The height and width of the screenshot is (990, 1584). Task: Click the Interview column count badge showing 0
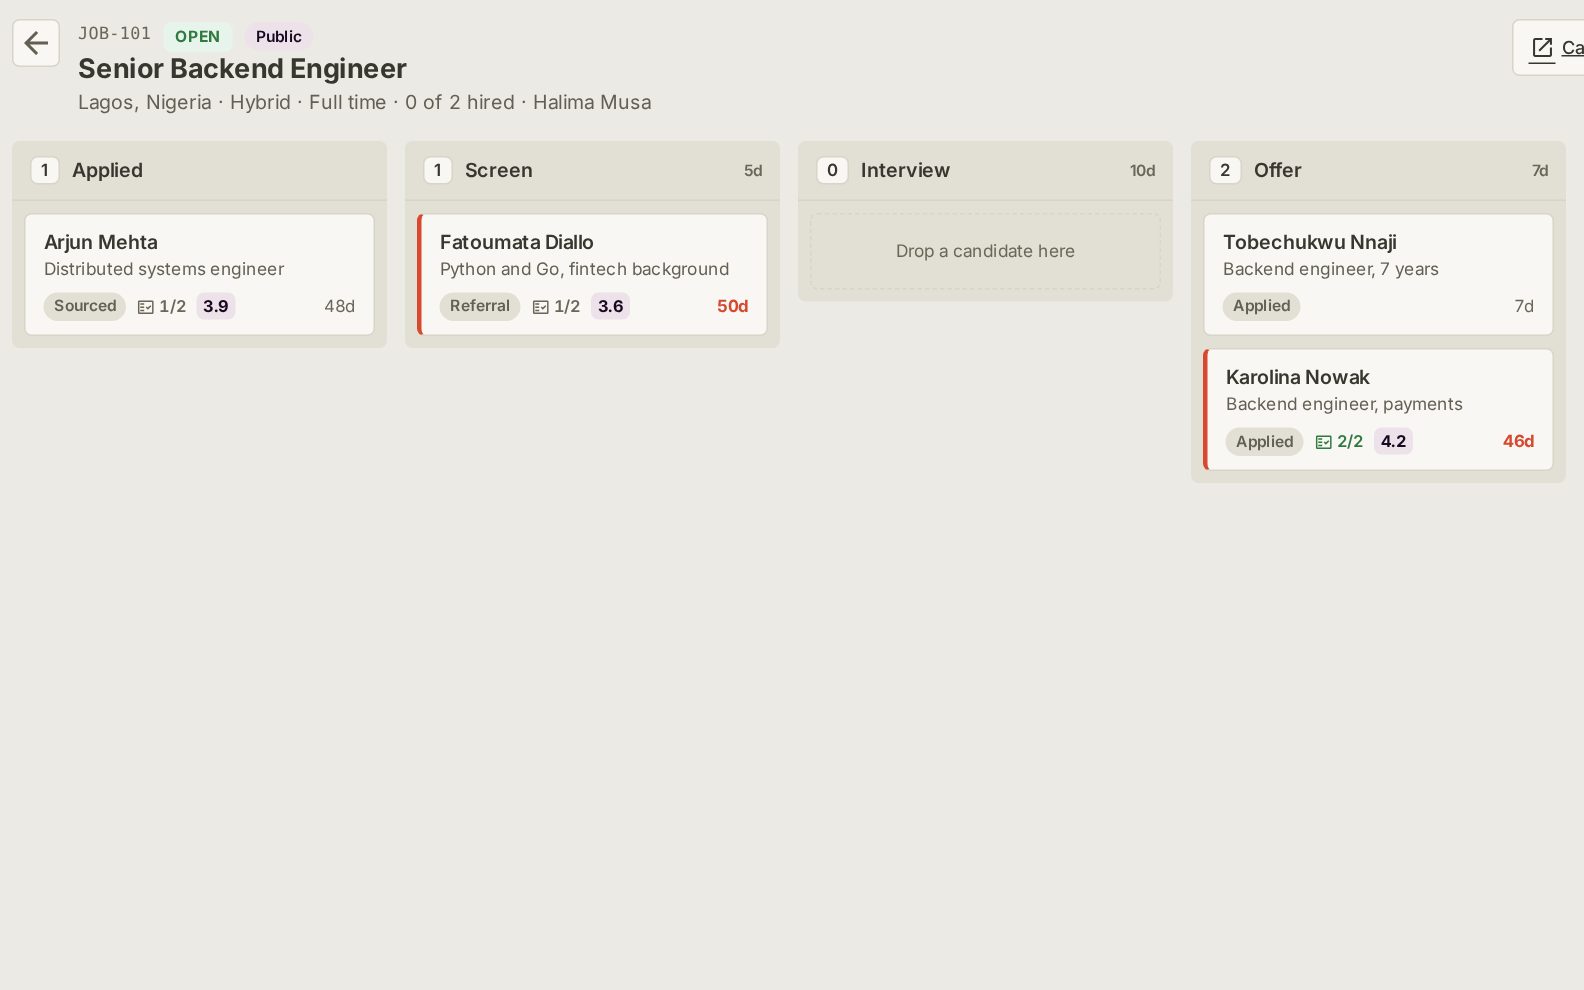(x=832, y=170)
